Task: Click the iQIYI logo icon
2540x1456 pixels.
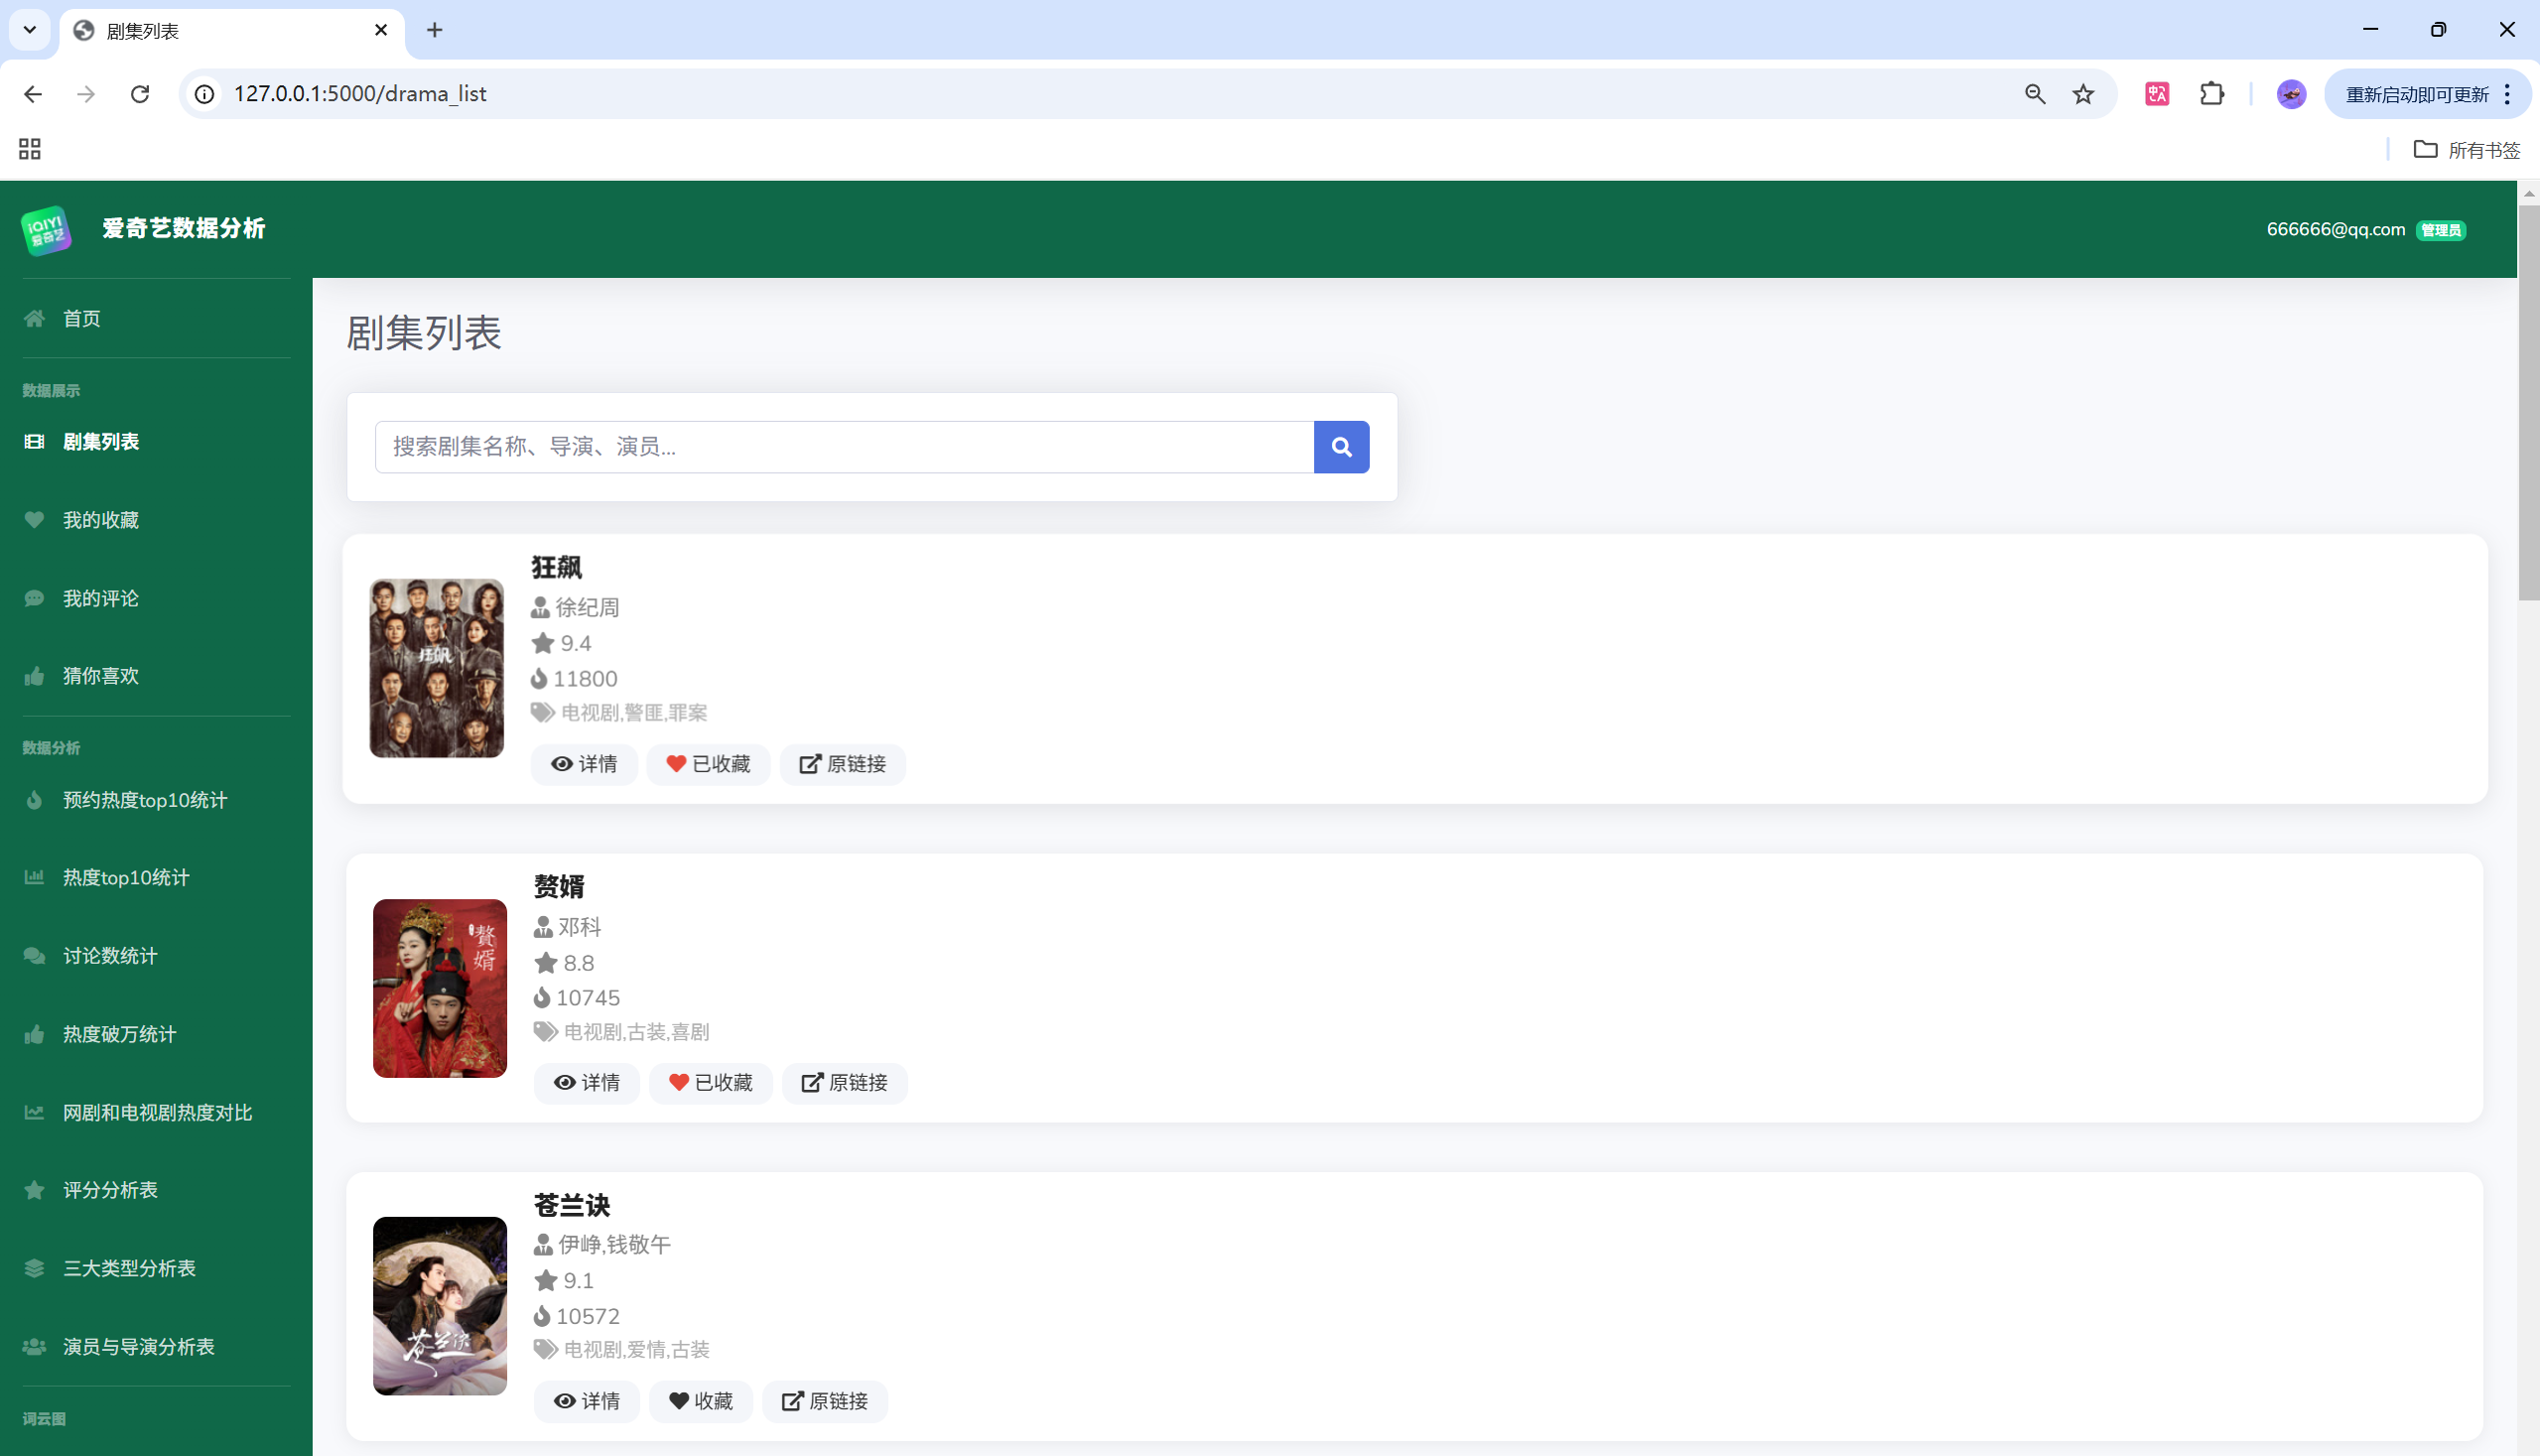Action: tap(46, 230)
